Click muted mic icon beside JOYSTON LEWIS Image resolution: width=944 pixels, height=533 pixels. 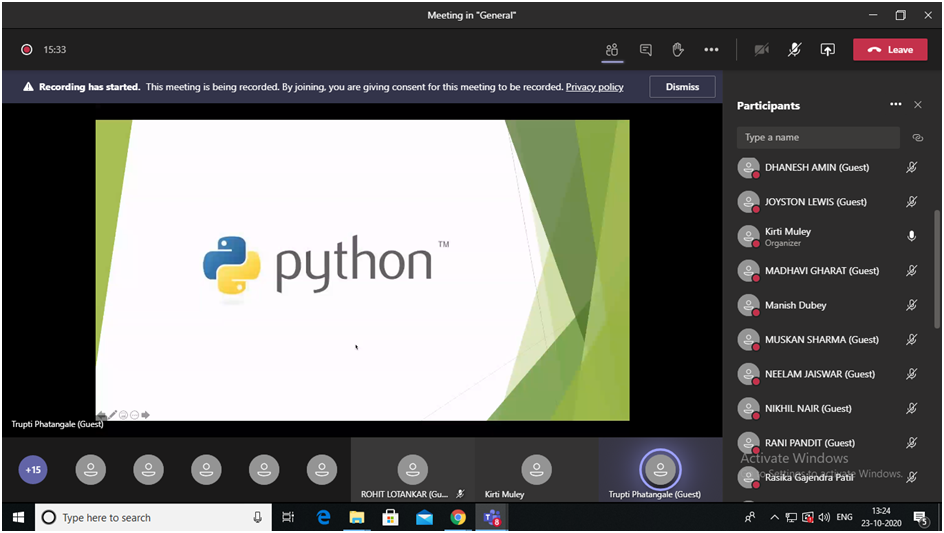[911, 202]
